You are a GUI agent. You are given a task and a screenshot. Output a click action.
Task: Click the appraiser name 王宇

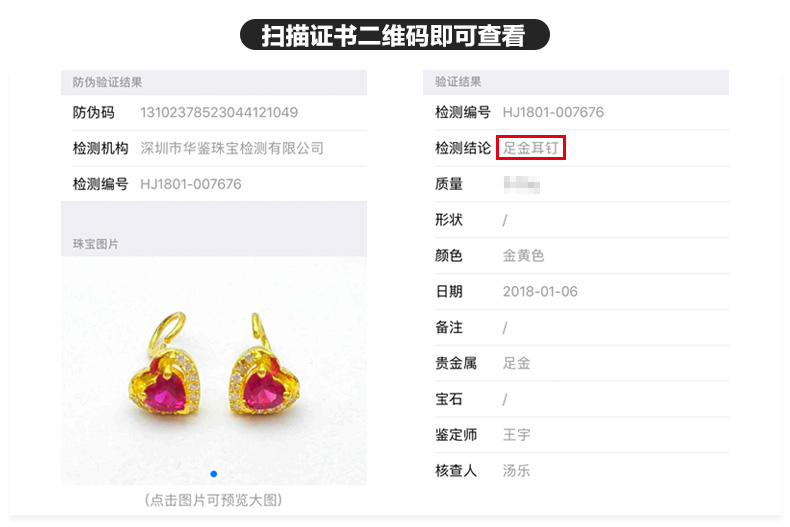516,434
